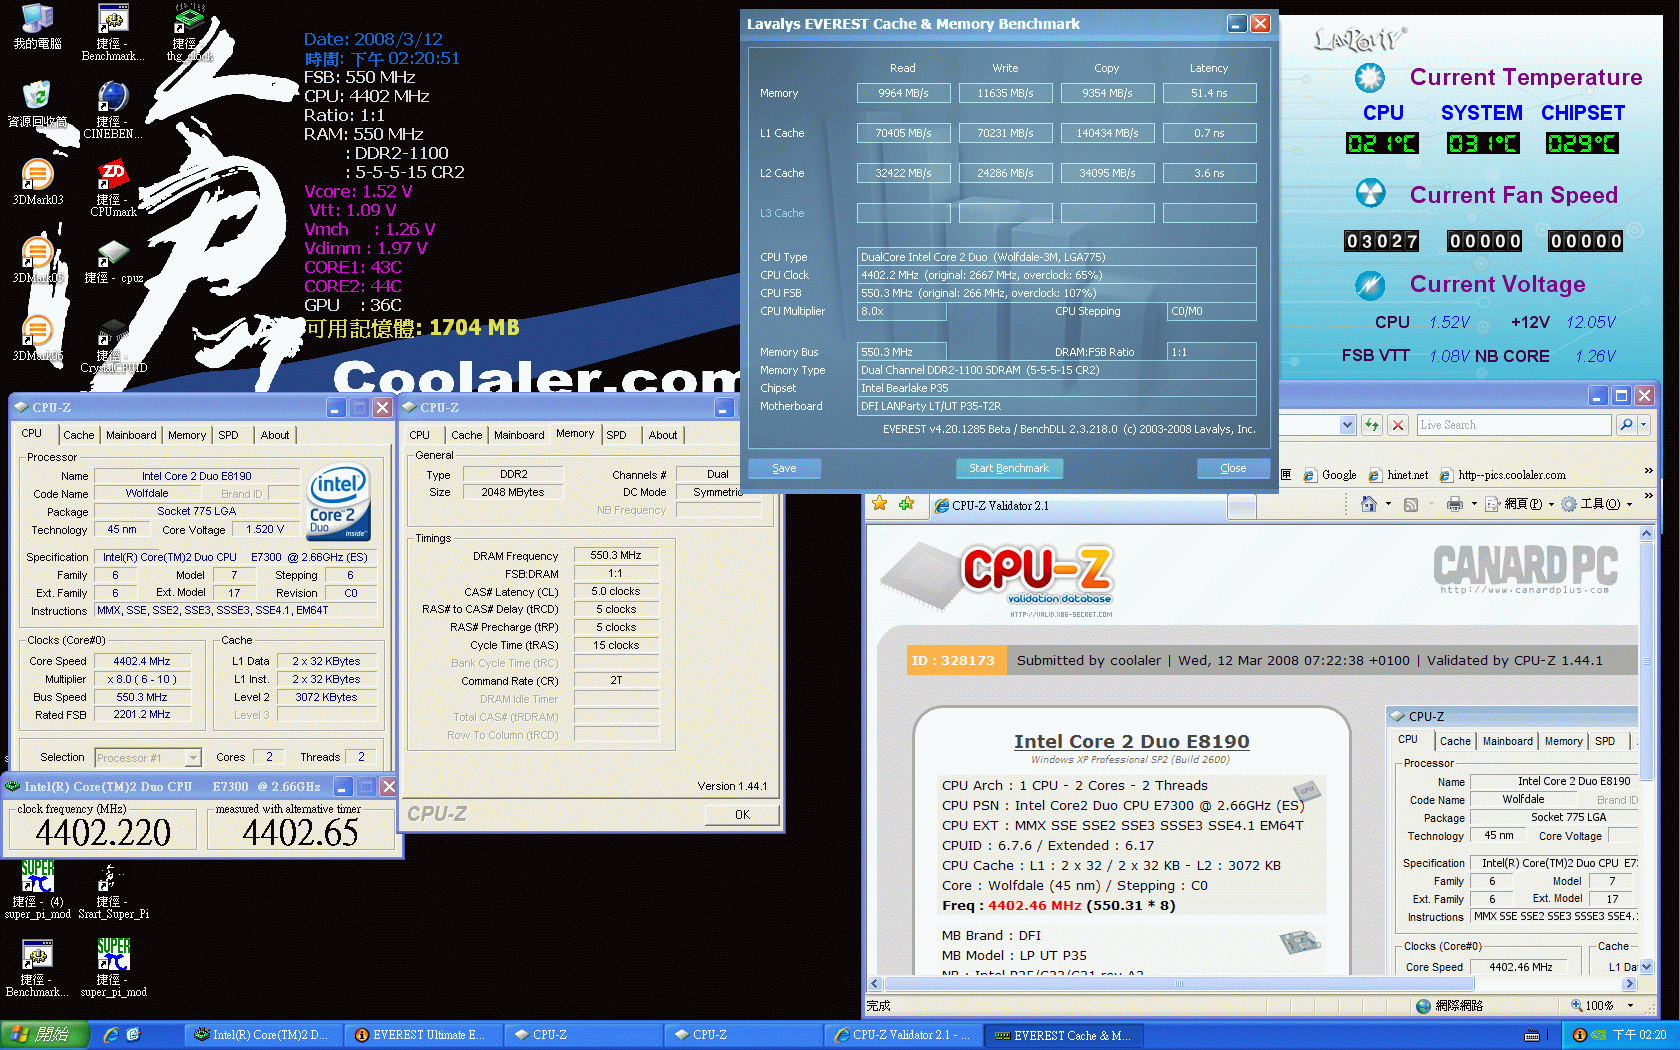Click the Print icon in IE toolbar
Screen dimensions: 1680x1050
pos(1455,504)
